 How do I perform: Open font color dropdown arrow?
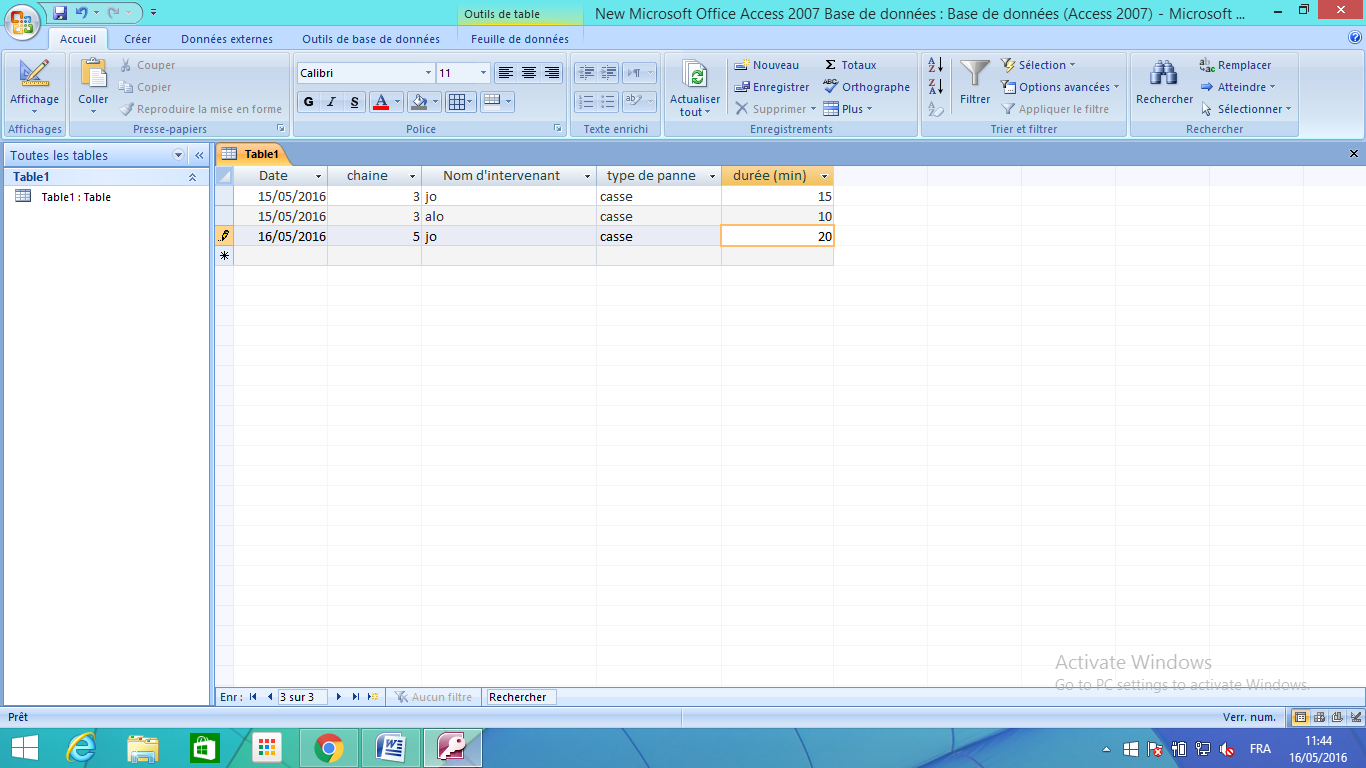(397, 102)
